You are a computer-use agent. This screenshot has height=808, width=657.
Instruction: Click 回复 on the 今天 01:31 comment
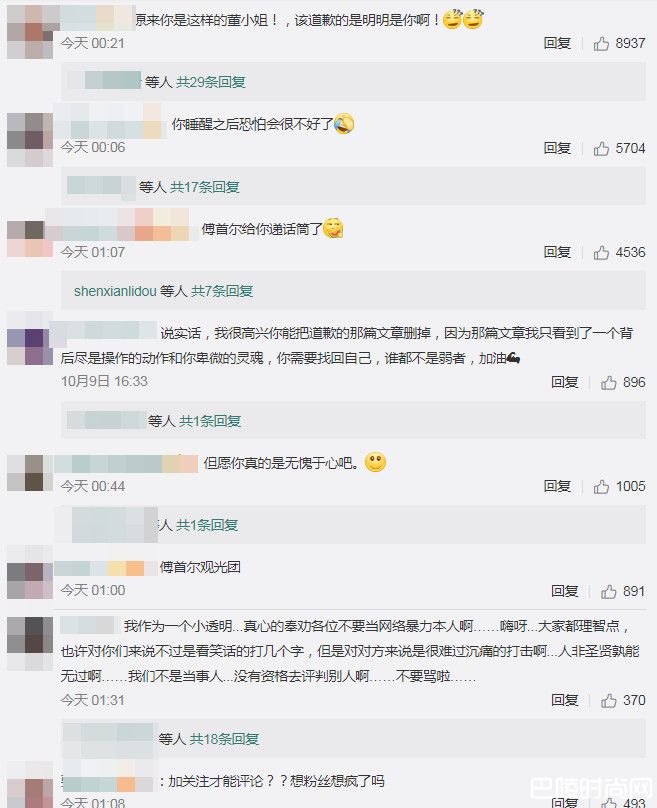564,700
